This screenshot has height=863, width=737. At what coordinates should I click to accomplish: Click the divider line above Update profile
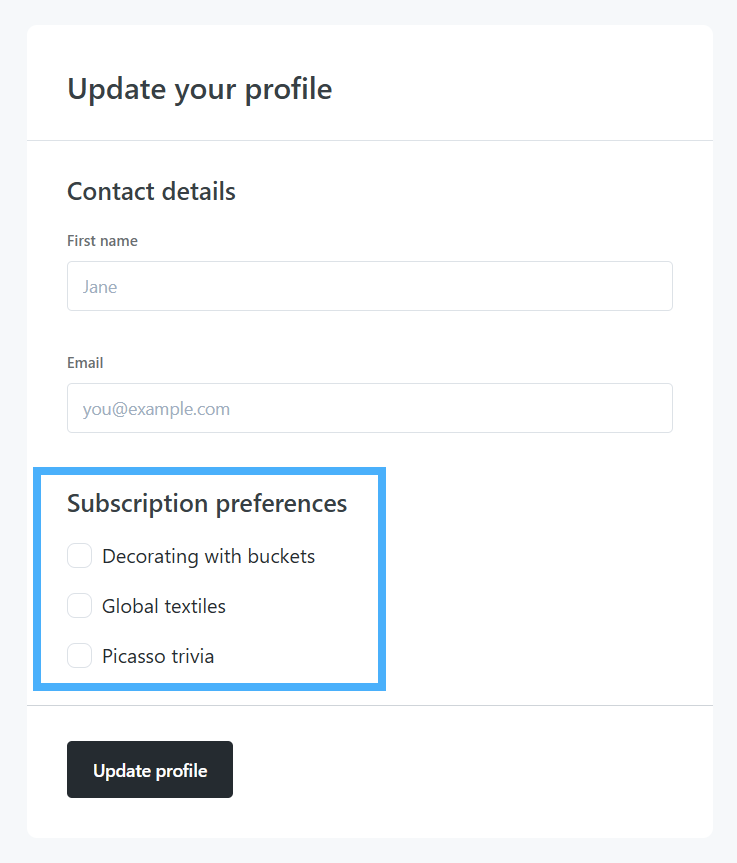point(370,705)
